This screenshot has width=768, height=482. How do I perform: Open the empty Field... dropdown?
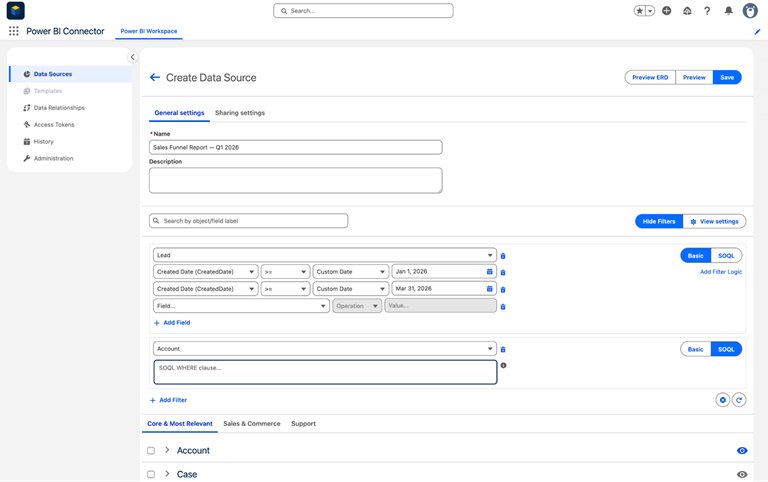(x=241, y=306)
